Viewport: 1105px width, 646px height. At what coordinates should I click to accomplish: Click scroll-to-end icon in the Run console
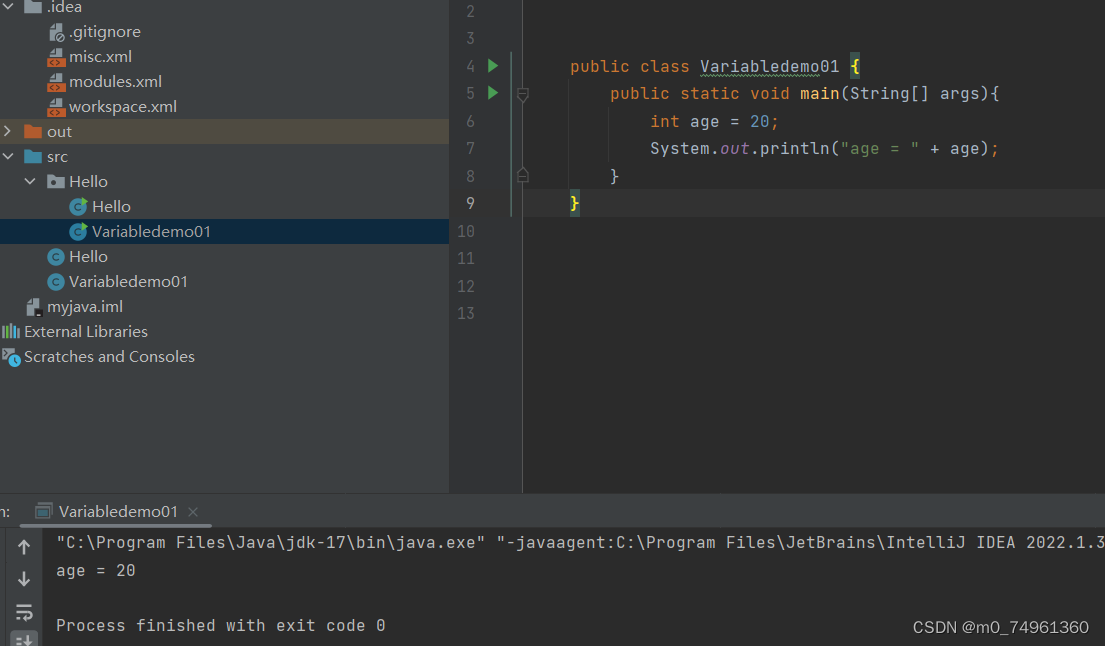pyautogui.click(x=24, y=640)
